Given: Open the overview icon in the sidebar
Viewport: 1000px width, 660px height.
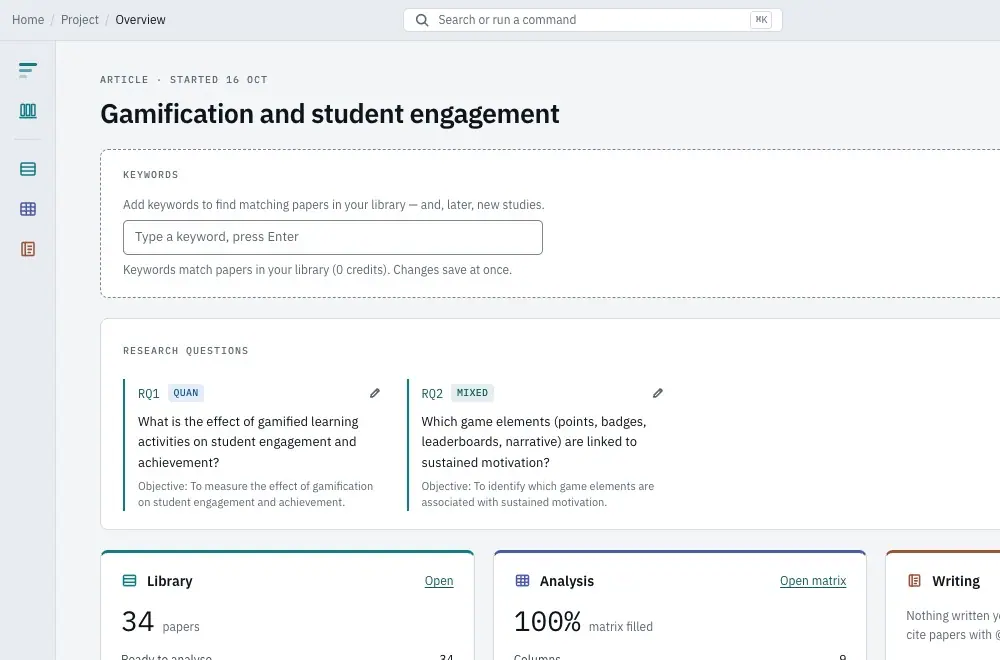Looking at the screenshot, I should tap(28, 70).
